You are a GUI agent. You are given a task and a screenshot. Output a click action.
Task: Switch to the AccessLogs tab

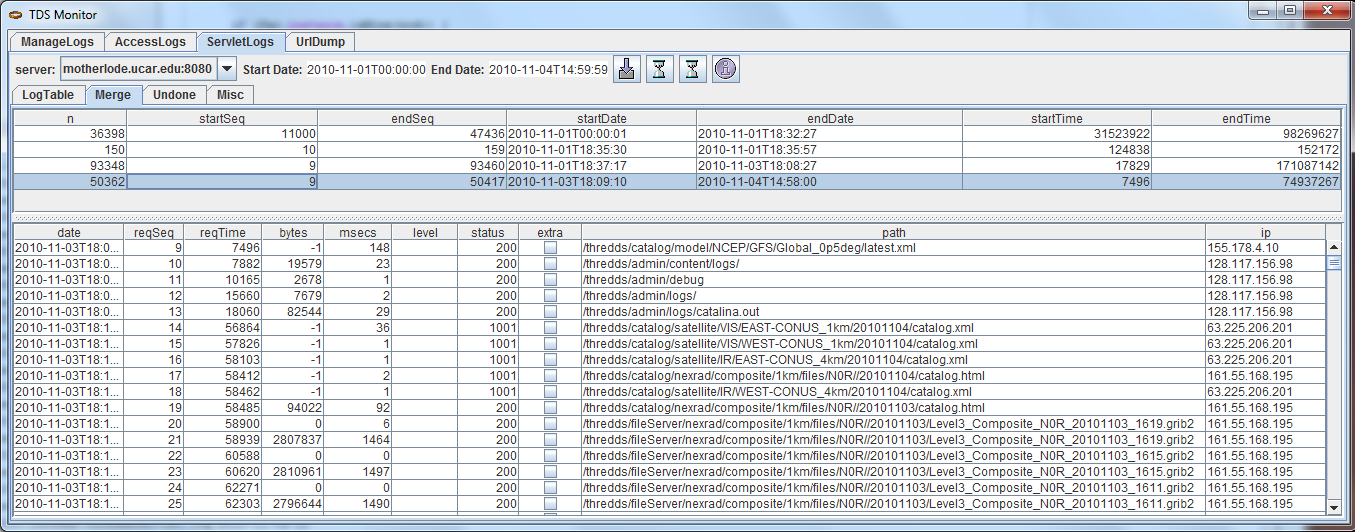[x=150, y=42]
